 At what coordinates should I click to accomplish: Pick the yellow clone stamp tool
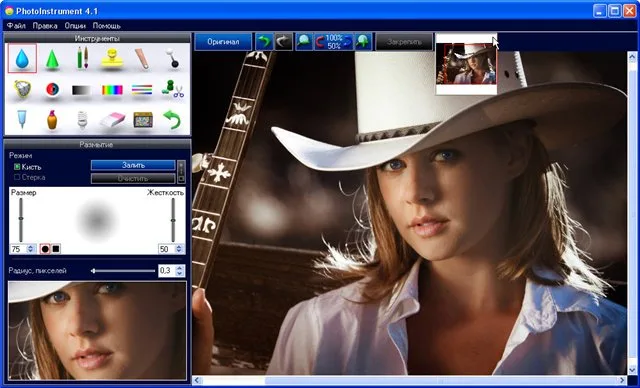click(112, 59)
